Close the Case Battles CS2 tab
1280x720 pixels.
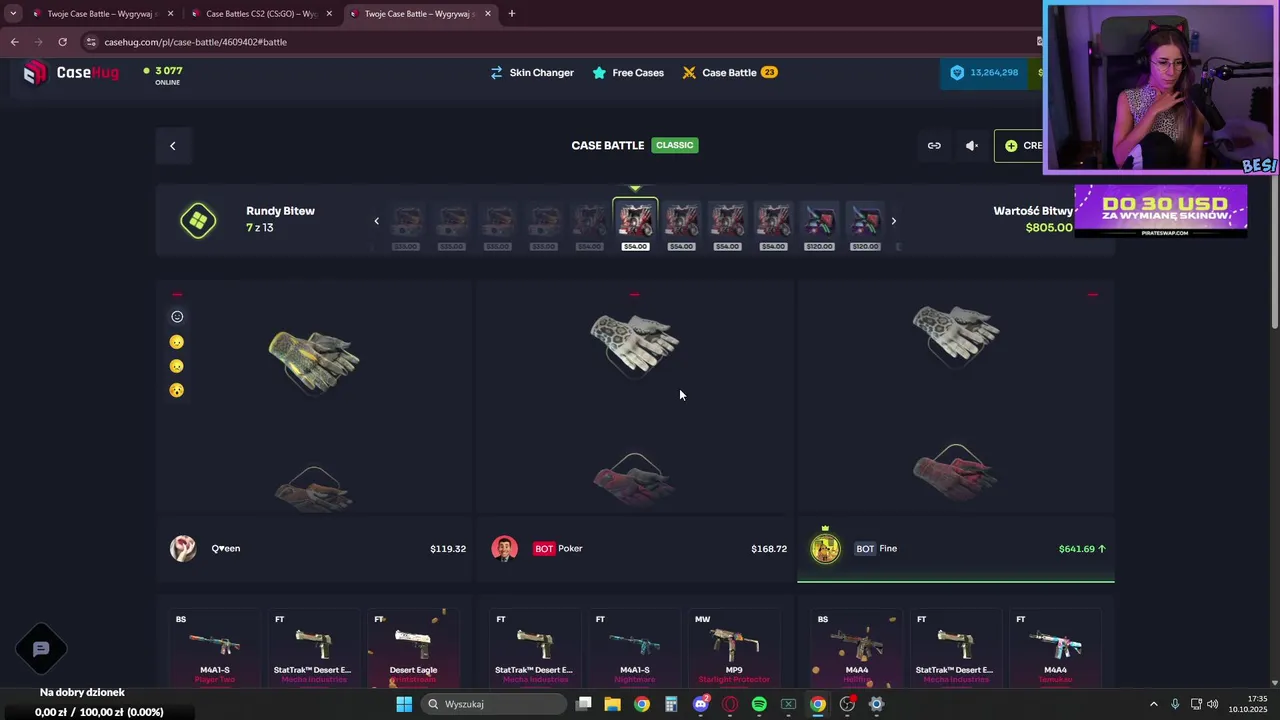(329, 14)
